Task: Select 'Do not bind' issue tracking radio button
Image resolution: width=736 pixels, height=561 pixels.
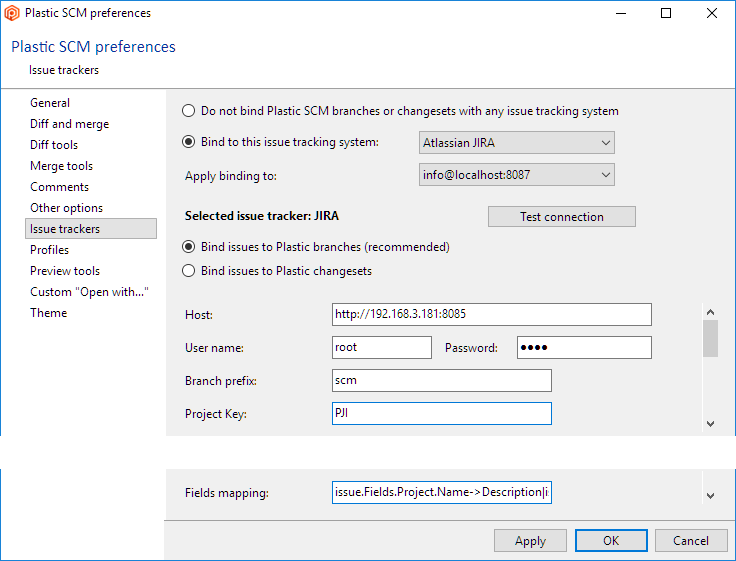Action: [x=189, y=111]
